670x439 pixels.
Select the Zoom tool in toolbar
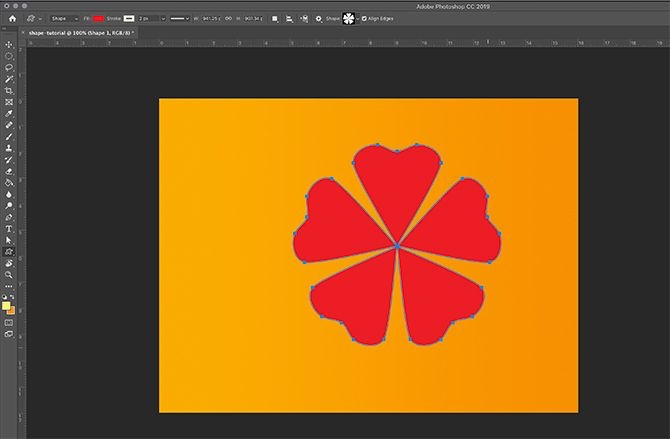click(x=9, y=275)
